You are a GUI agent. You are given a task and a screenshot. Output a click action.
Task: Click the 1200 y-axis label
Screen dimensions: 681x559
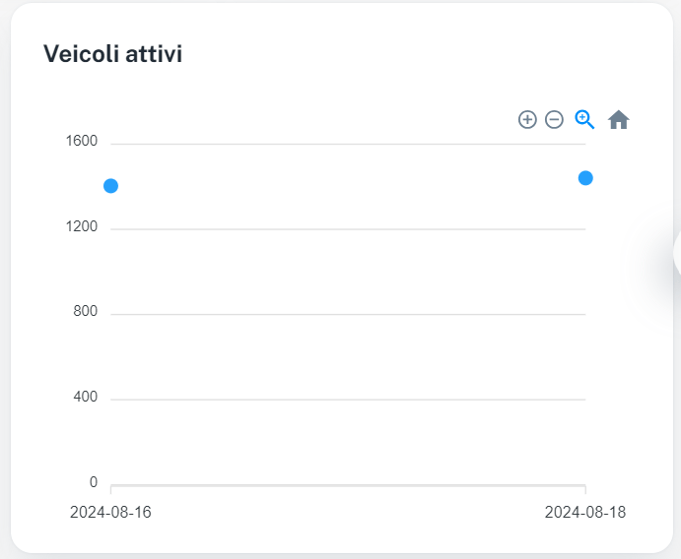[x=82, y=227]
